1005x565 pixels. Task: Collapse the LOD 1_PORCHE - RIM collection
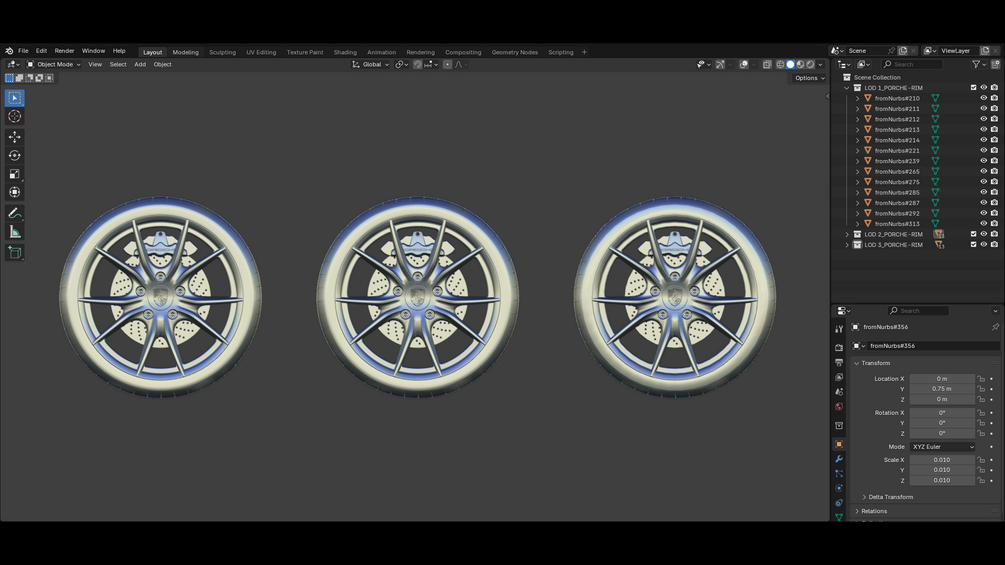tap(847, 88)
